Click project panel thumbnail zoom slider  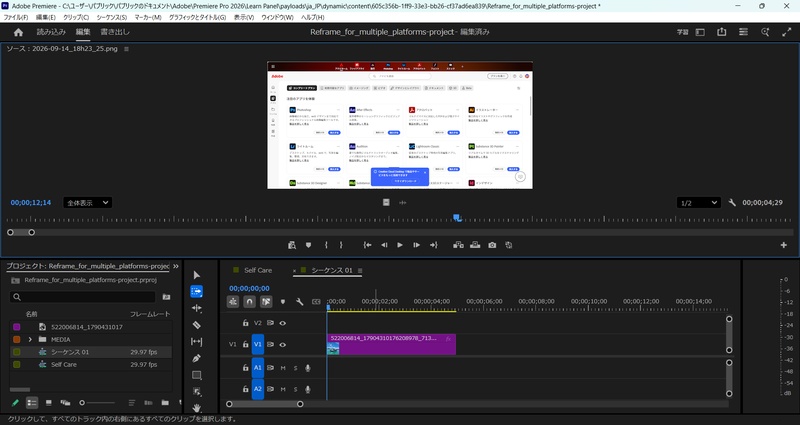[x=97, y=403]
